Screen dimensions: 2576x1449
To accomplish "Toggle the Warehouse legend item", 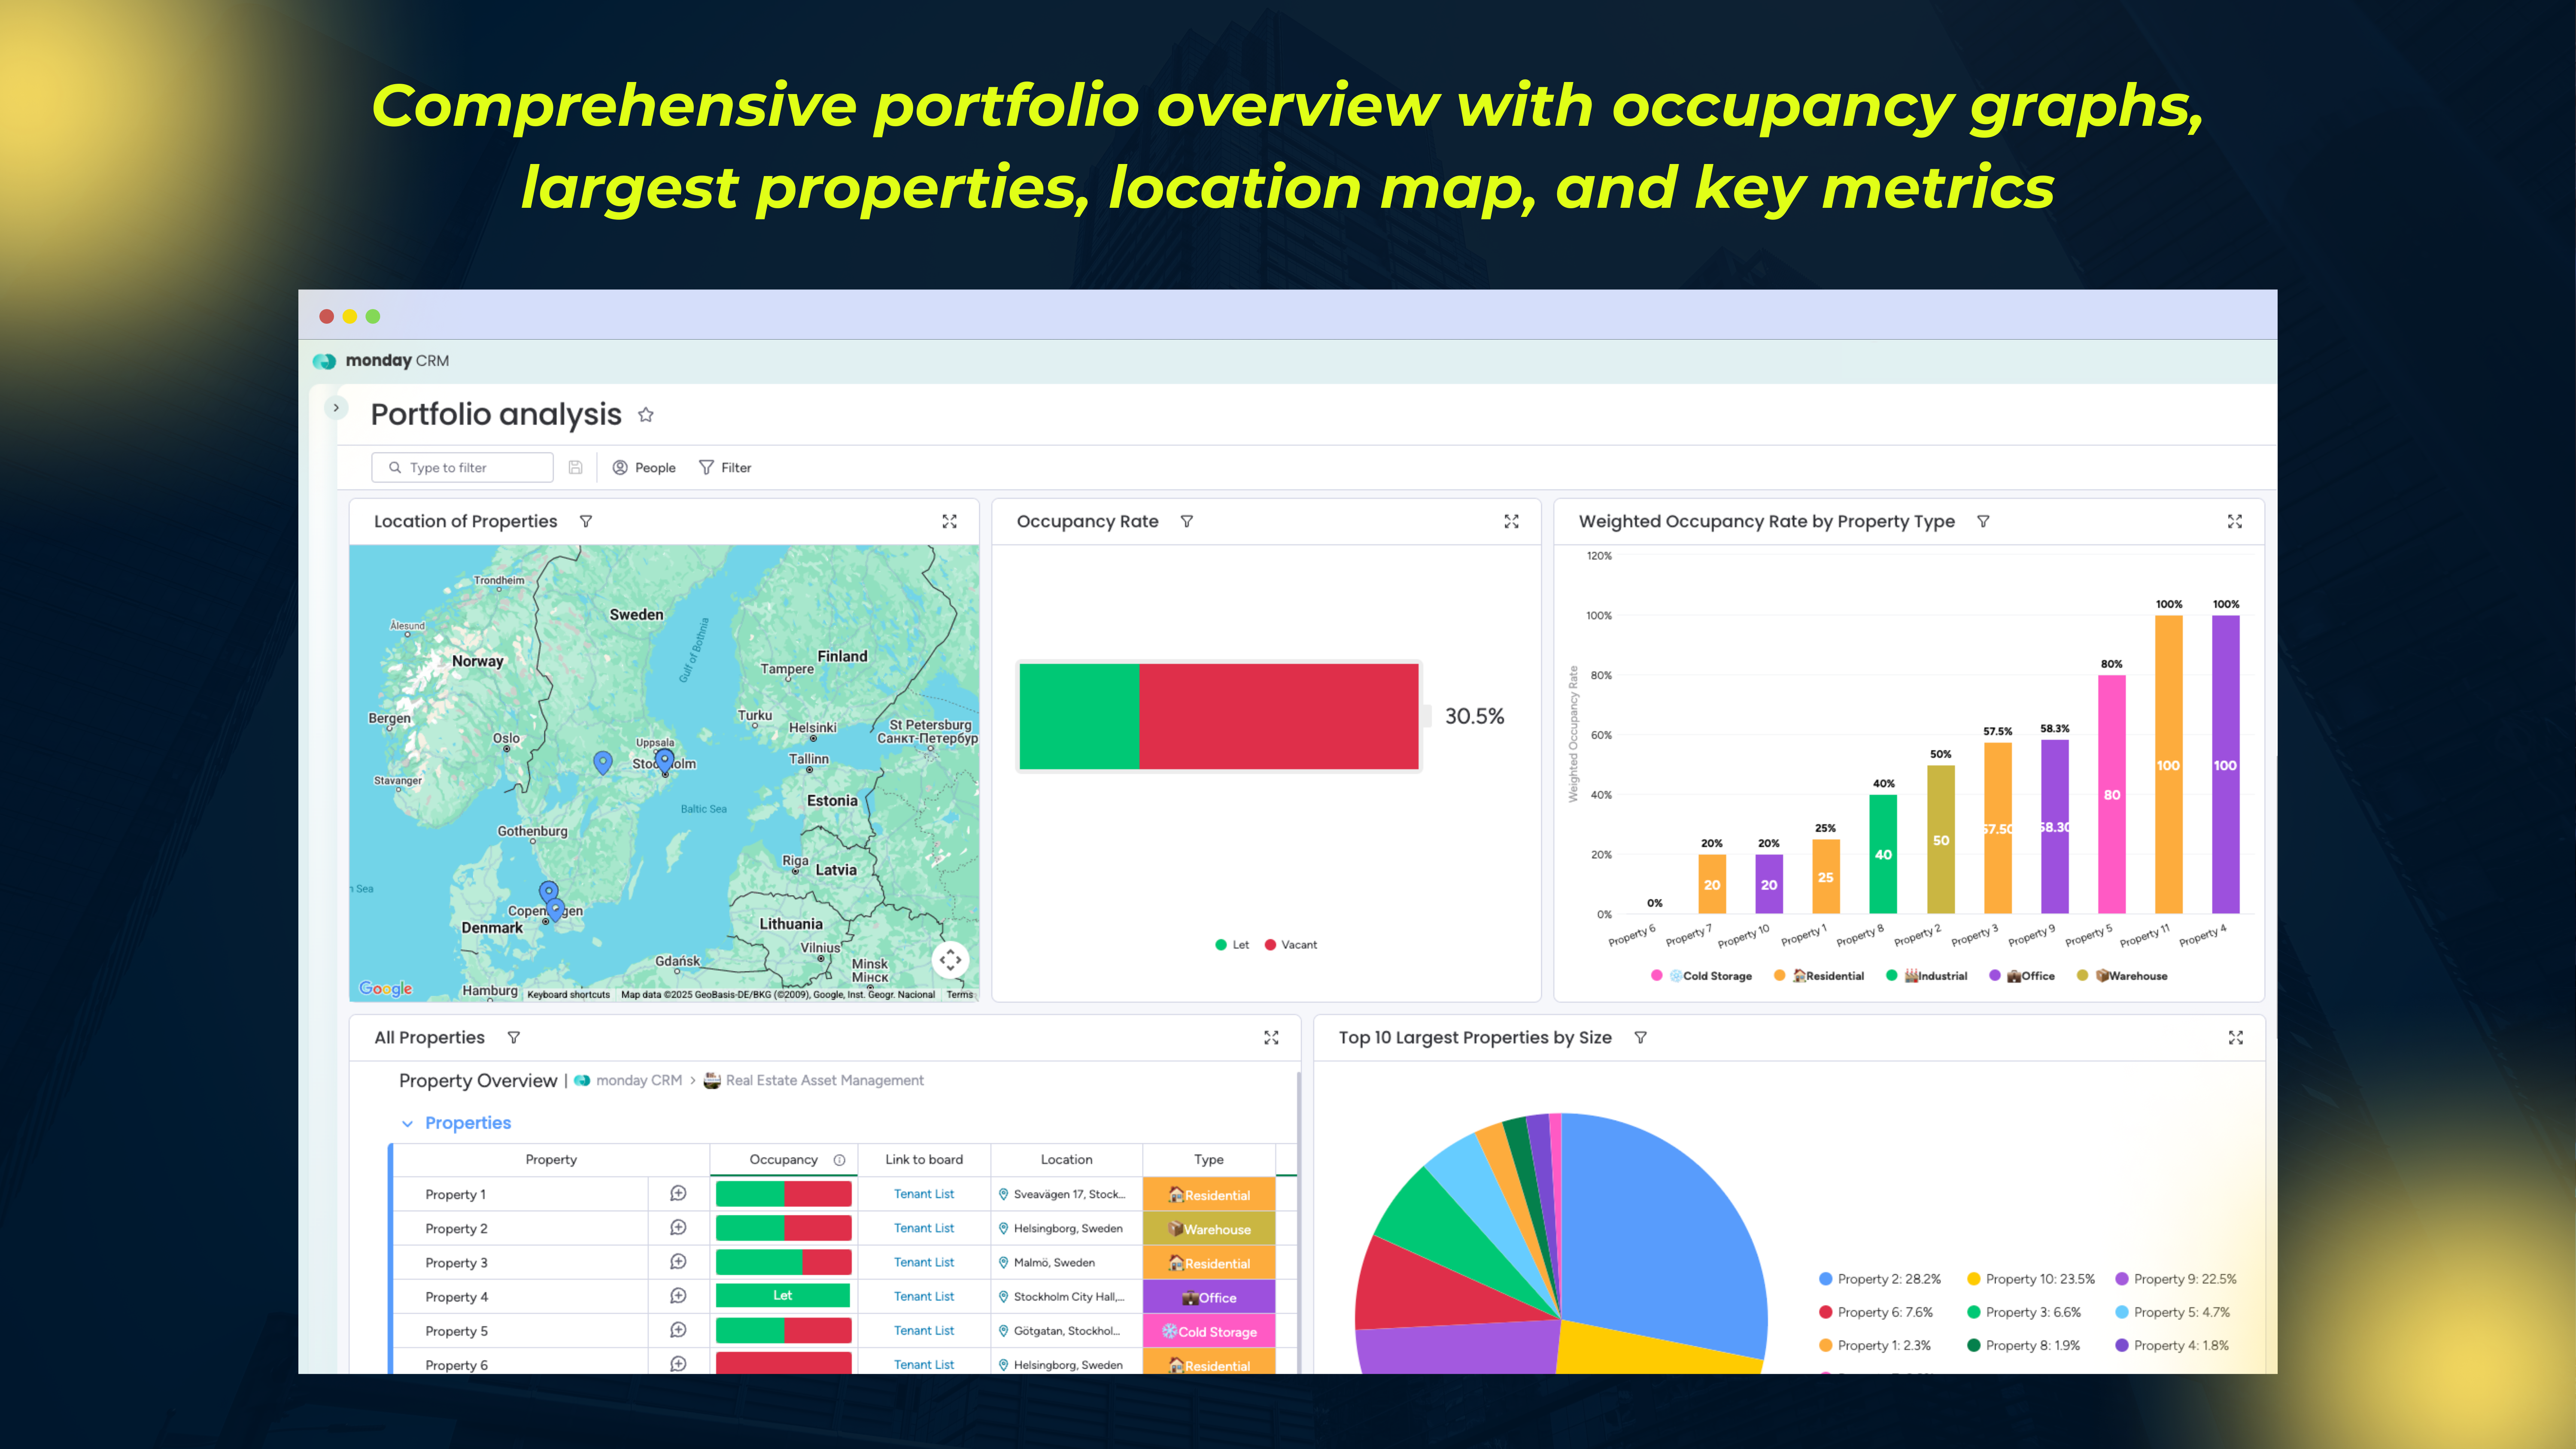I will pyautogui.click(x=2122, y=975).
